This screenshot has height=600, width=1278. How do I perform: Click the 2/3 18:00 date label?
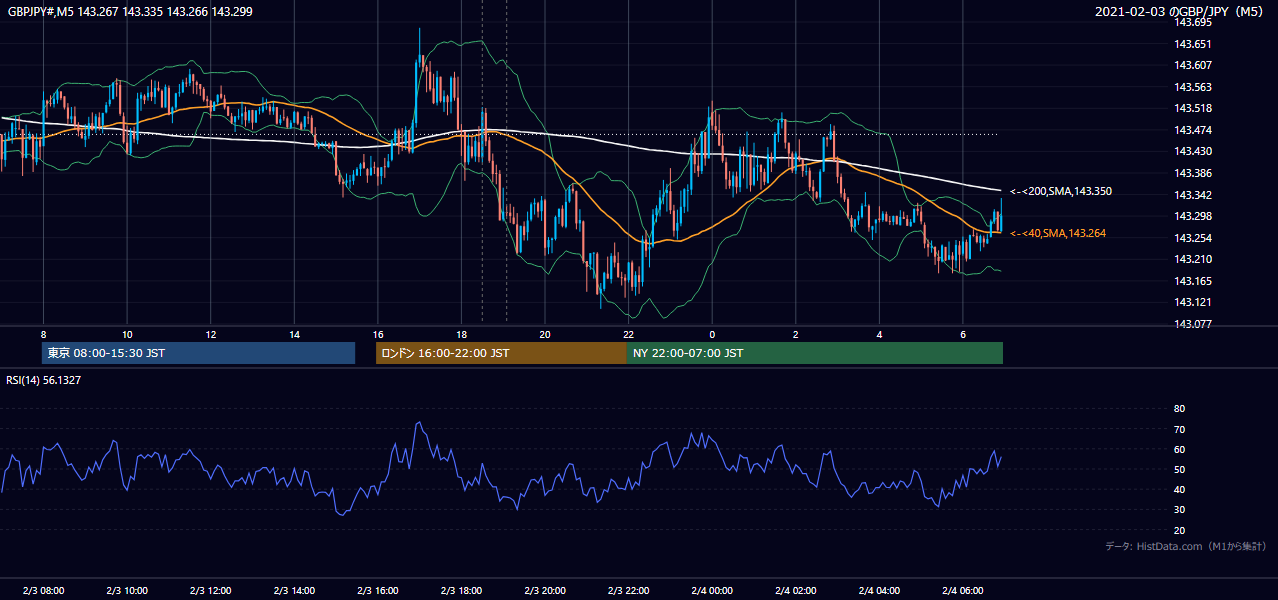point(461,591)
